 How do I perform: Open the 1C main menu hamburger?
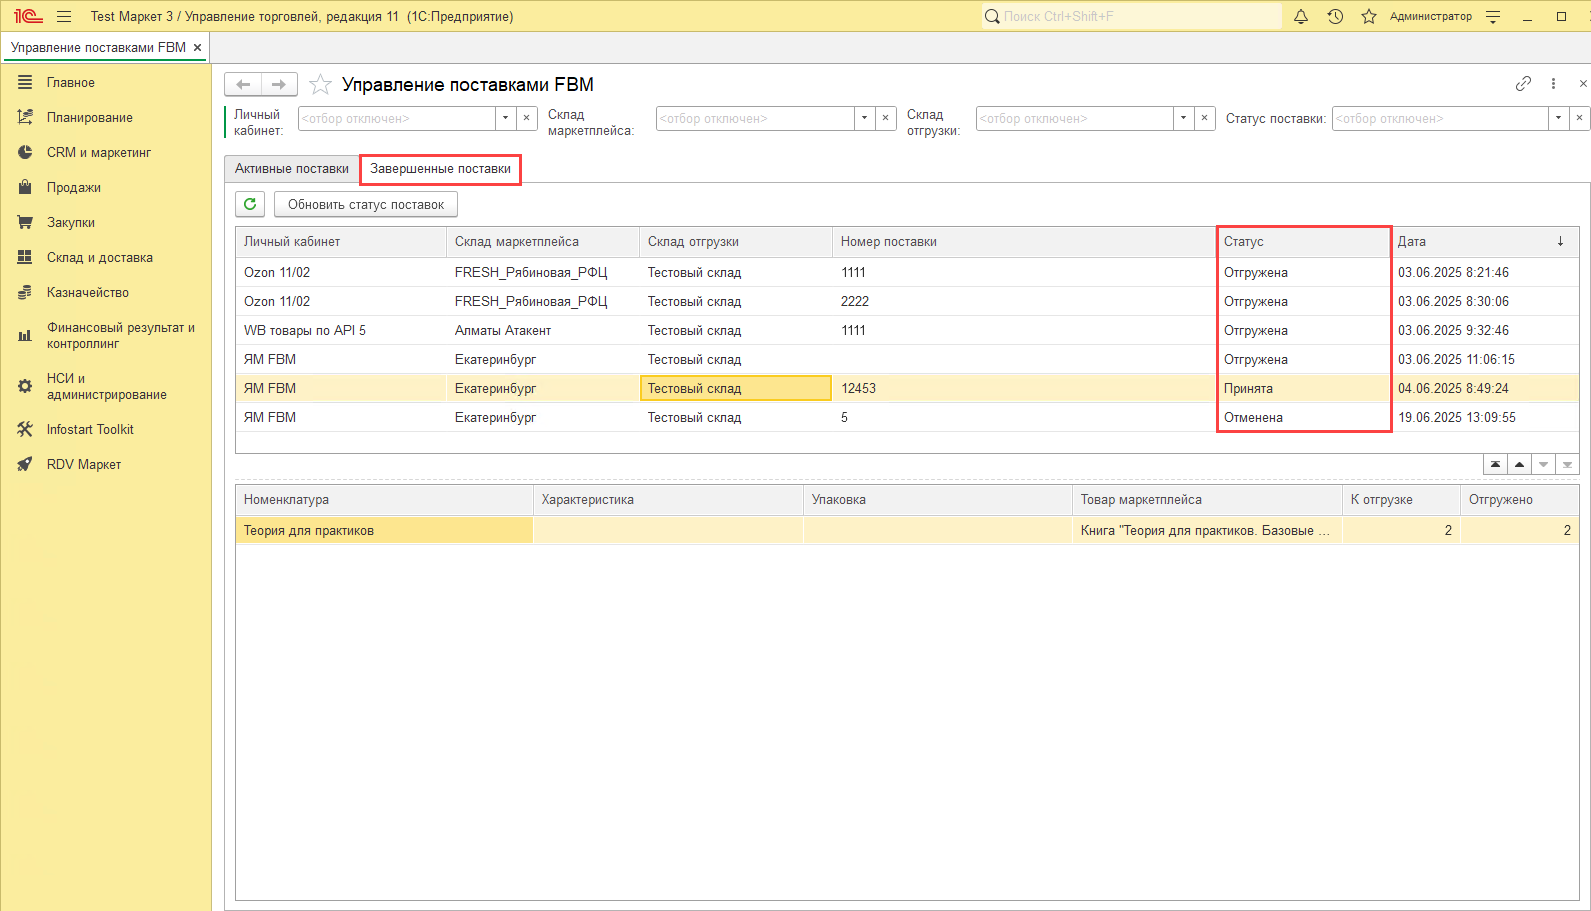pos(64,17)
